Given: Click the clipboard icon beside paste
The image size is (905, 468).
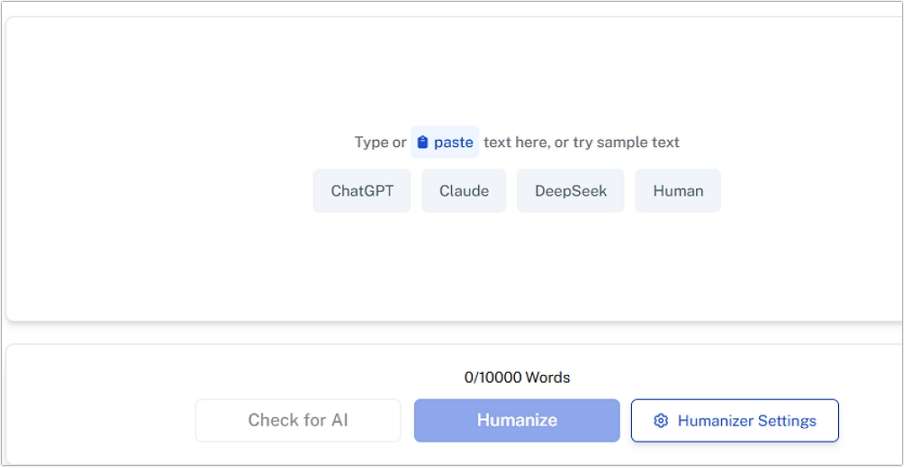Looking at the screenshot, I should 423,143.
